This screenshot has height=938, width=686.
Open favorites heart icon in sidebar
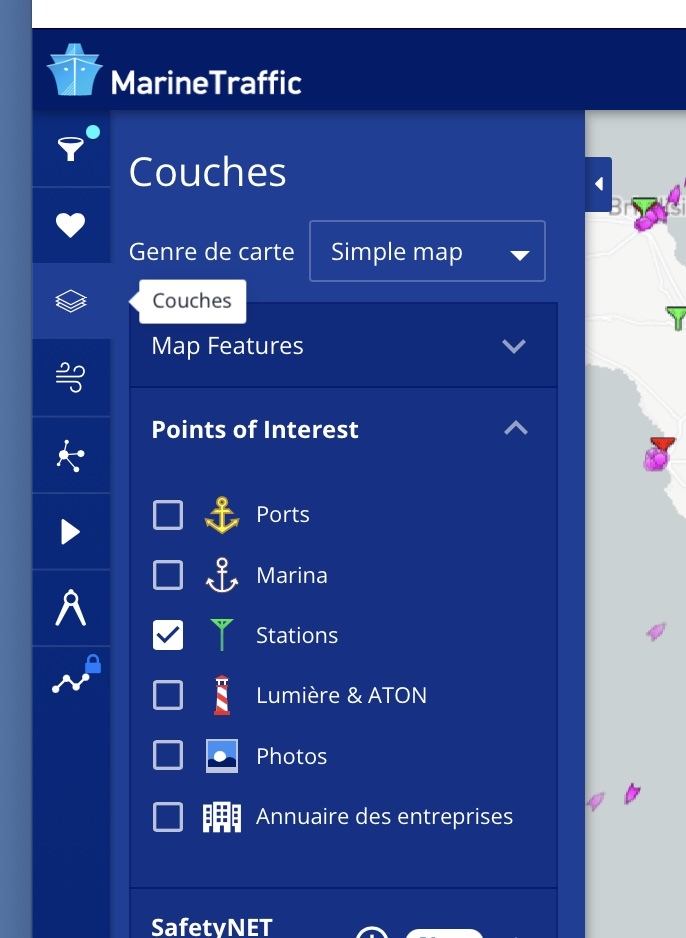71,225
